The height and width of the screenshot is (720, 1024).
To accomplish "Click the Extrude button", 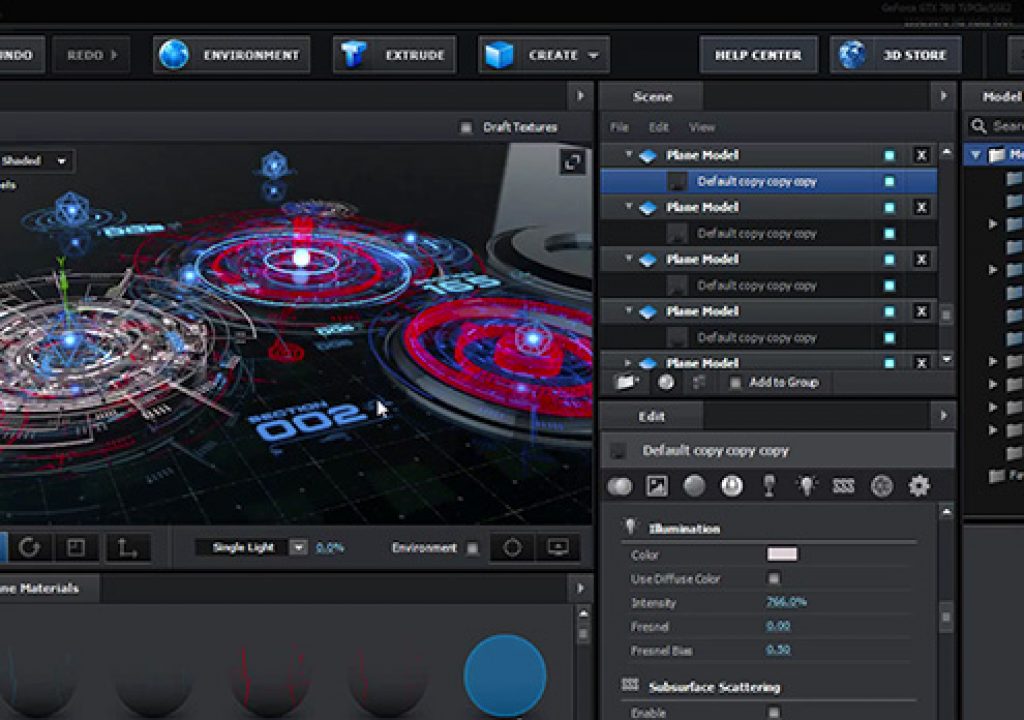I will click(x=394, y=55).
